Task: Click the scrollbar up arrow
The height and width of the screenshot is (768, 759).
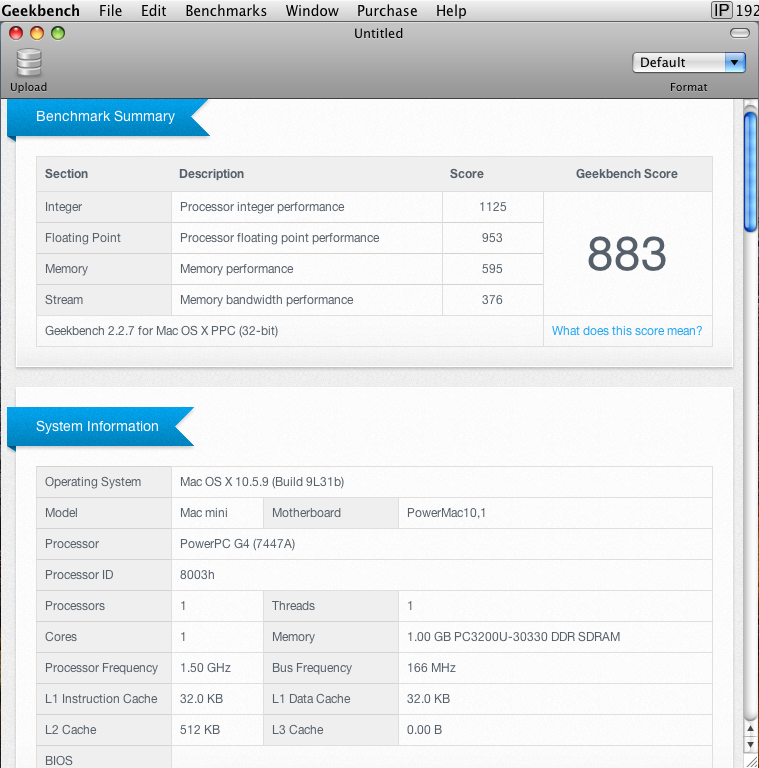Action: coord(750,728)
